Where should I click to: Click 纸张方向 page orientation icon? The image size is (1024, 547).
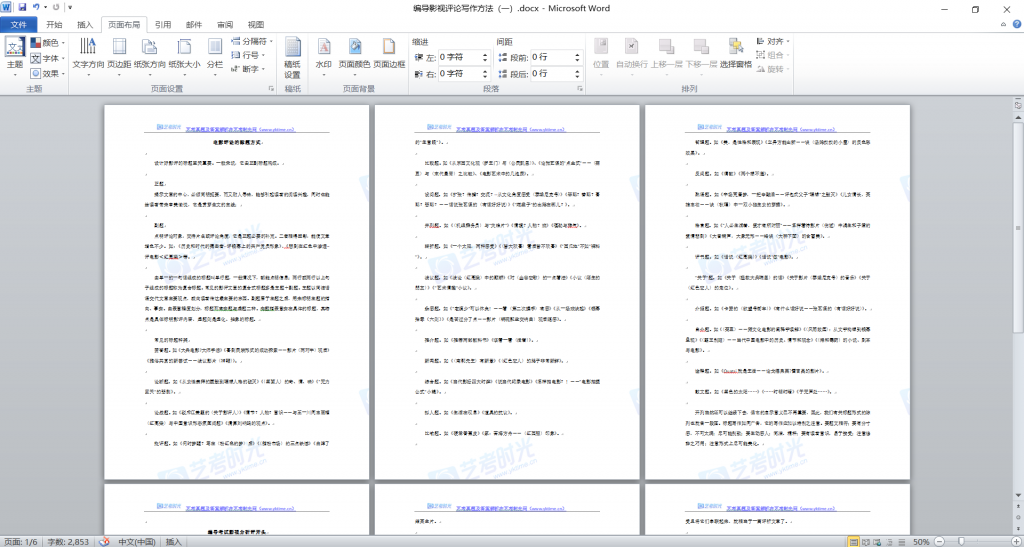click(x=149, y=54)
